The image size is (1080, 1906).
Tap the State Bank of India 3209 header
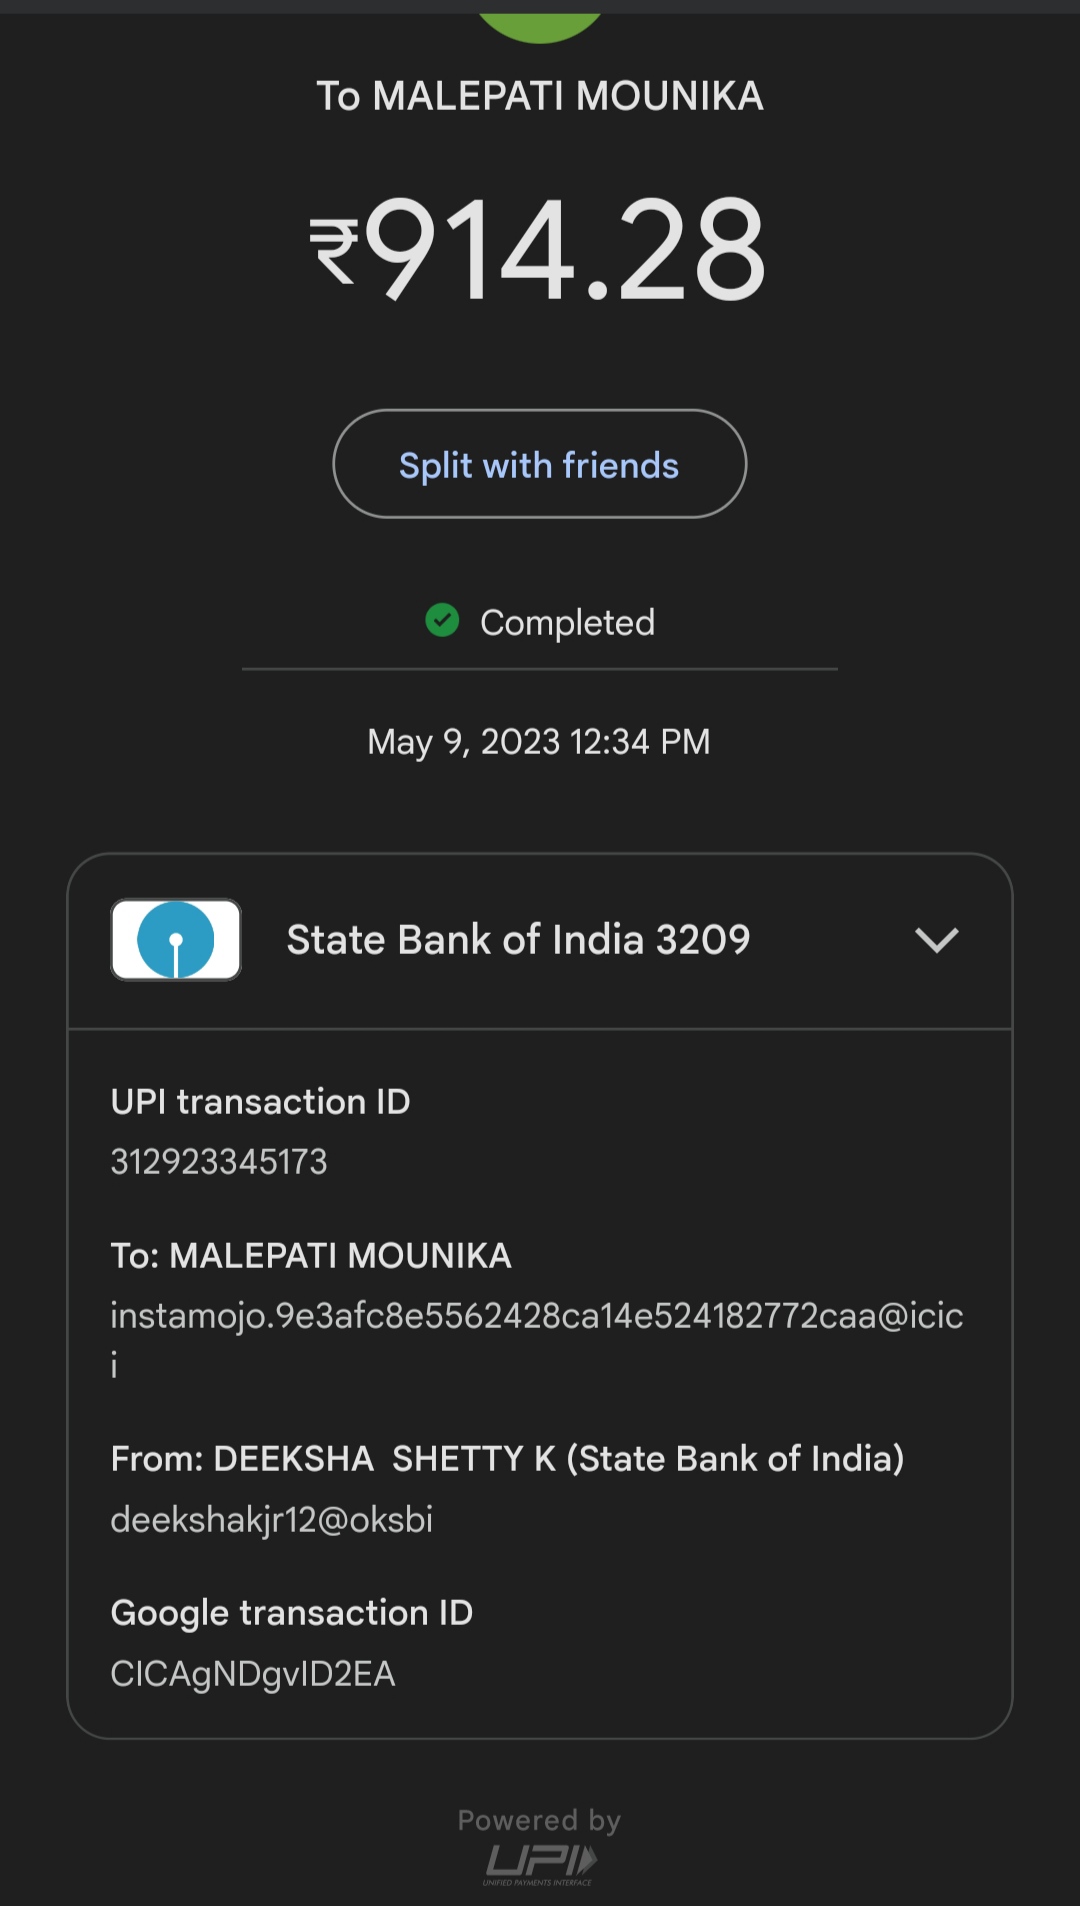pyautogui.click(x=518, y=940)
